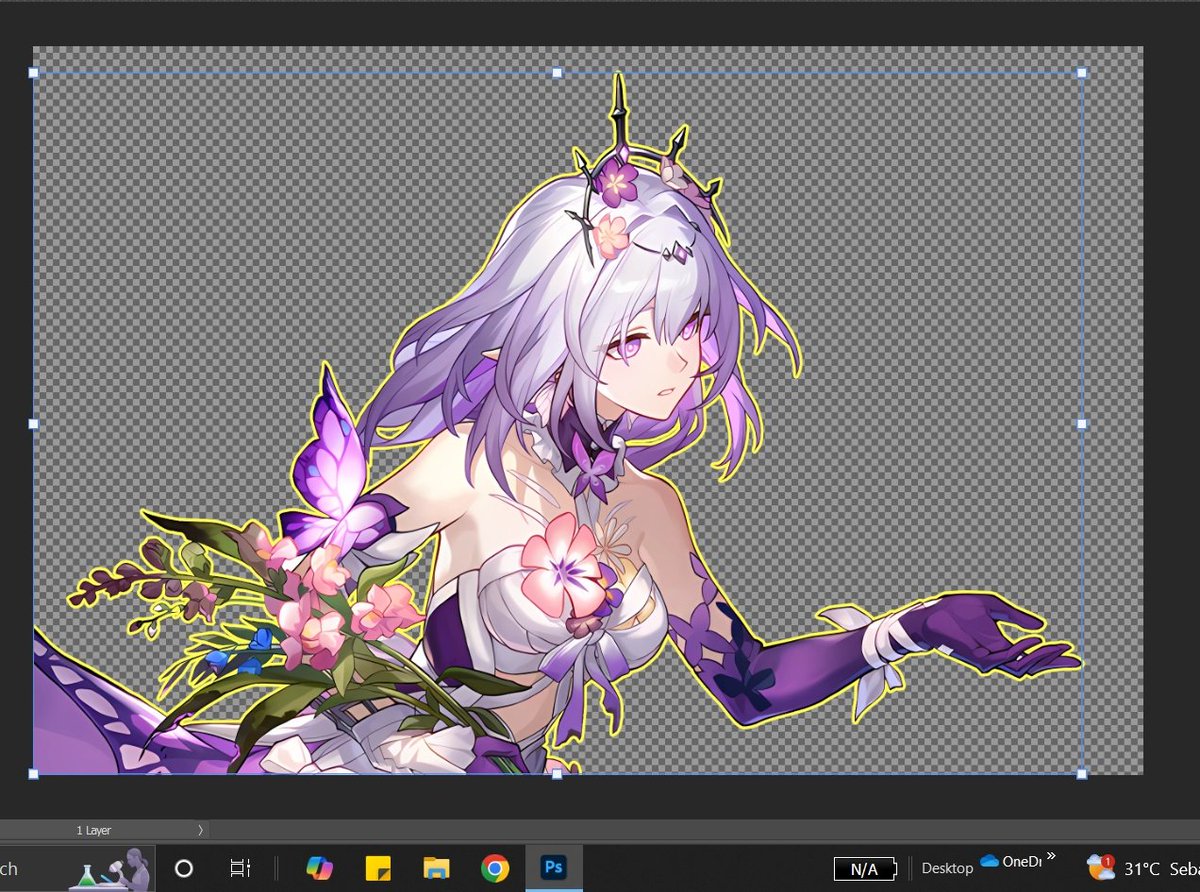Click the top-center transform handle
Screen dimensions: 1200x892
(x=557, y=73)
